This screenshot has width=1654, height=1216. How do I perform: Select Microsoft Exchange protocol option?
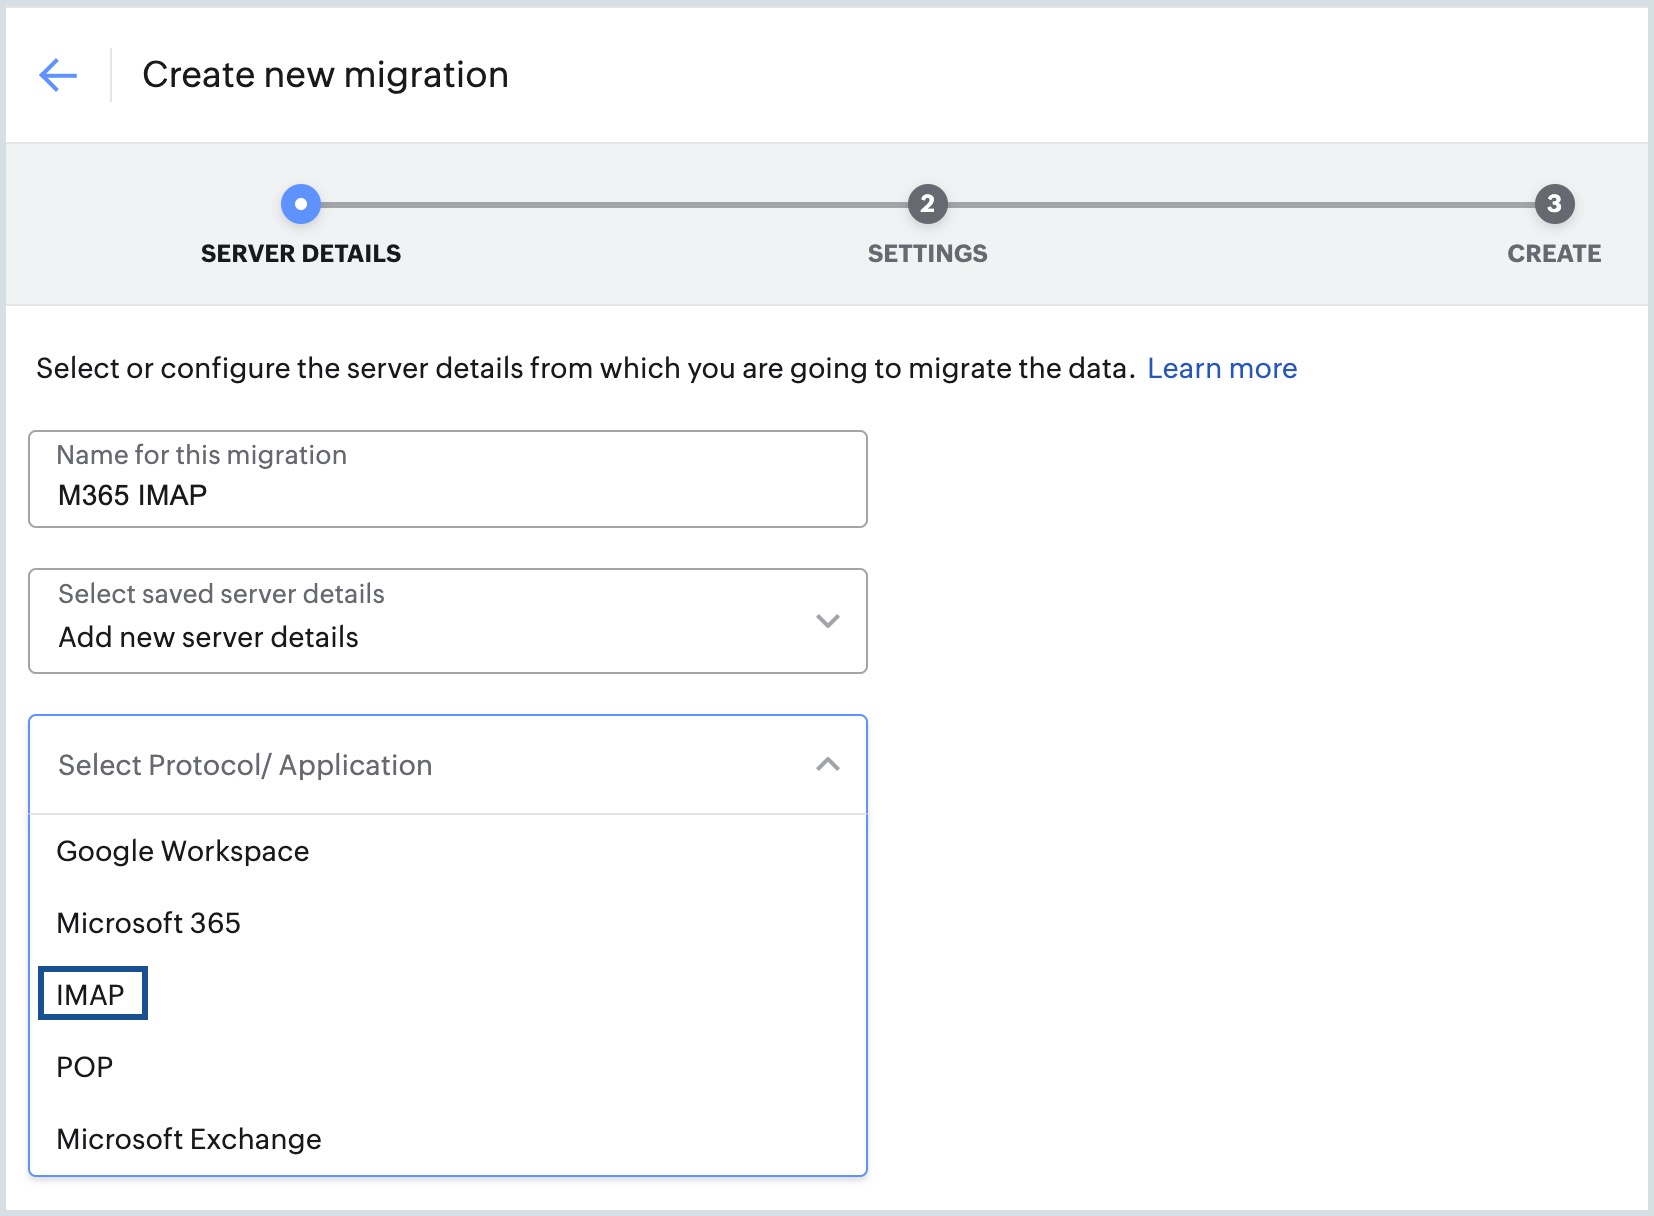click(x=189, y=1138)
